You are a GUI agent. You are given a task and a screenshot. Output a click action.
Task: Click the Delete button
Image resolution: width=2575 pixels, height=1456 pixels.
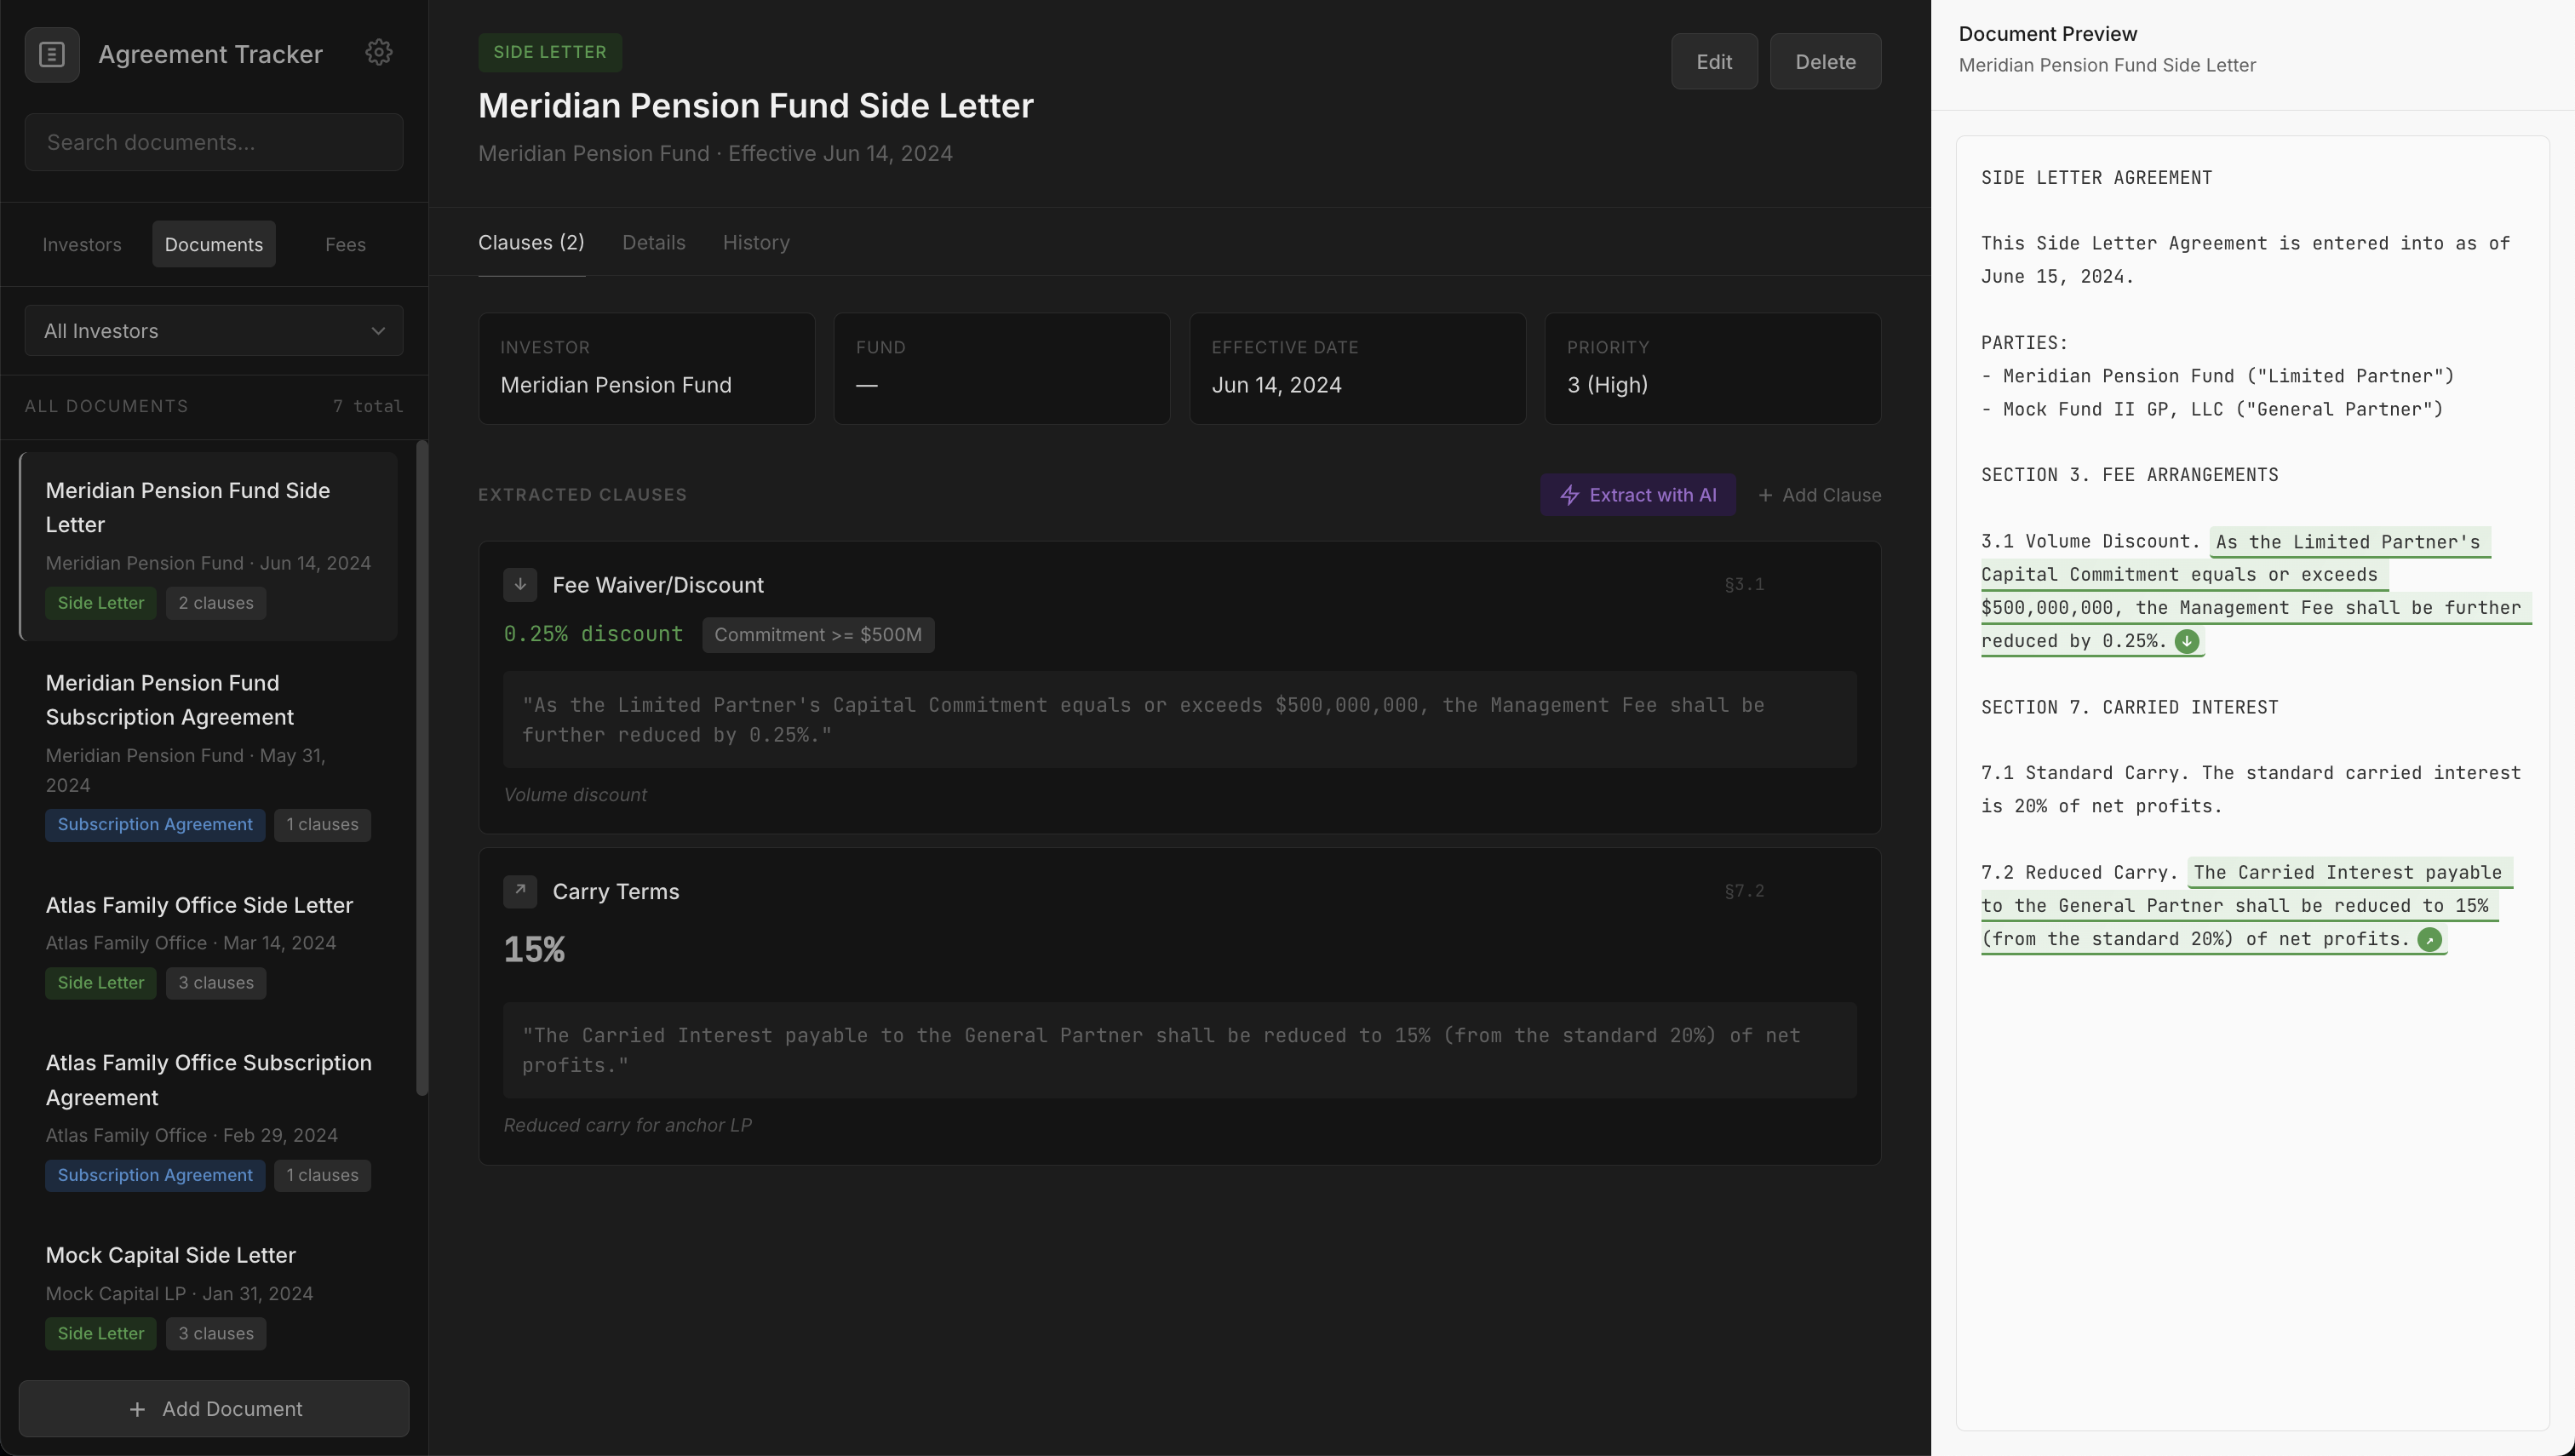pyautogui.click(x=1825, y=62)
